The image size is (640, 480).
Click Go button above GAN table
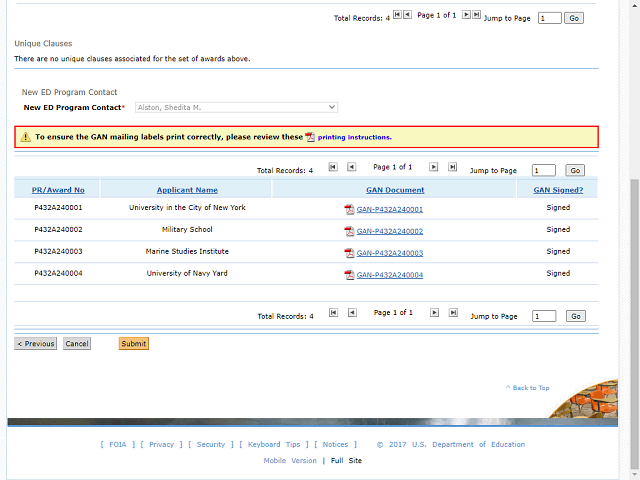point(575,170)
